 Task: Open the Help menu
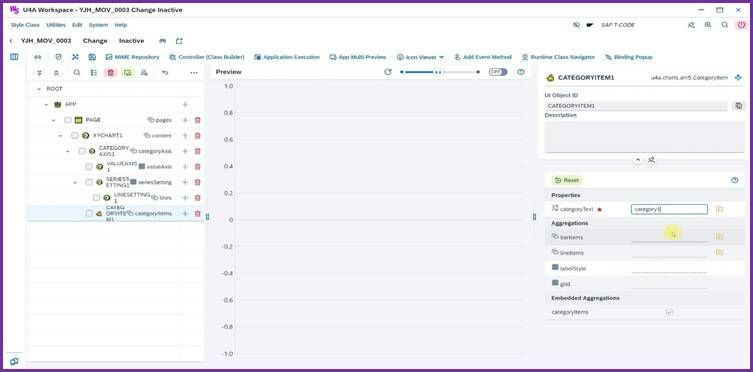121,25
